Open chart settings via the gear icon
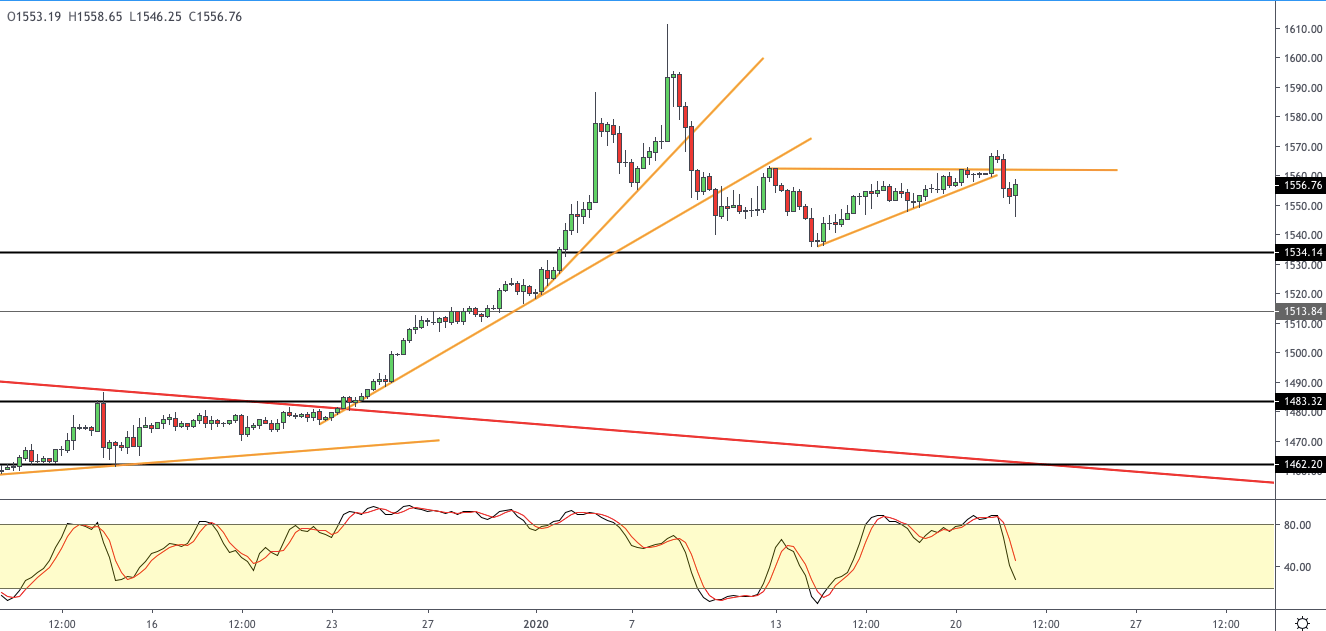The image size is (1326, 631). 1302,623
